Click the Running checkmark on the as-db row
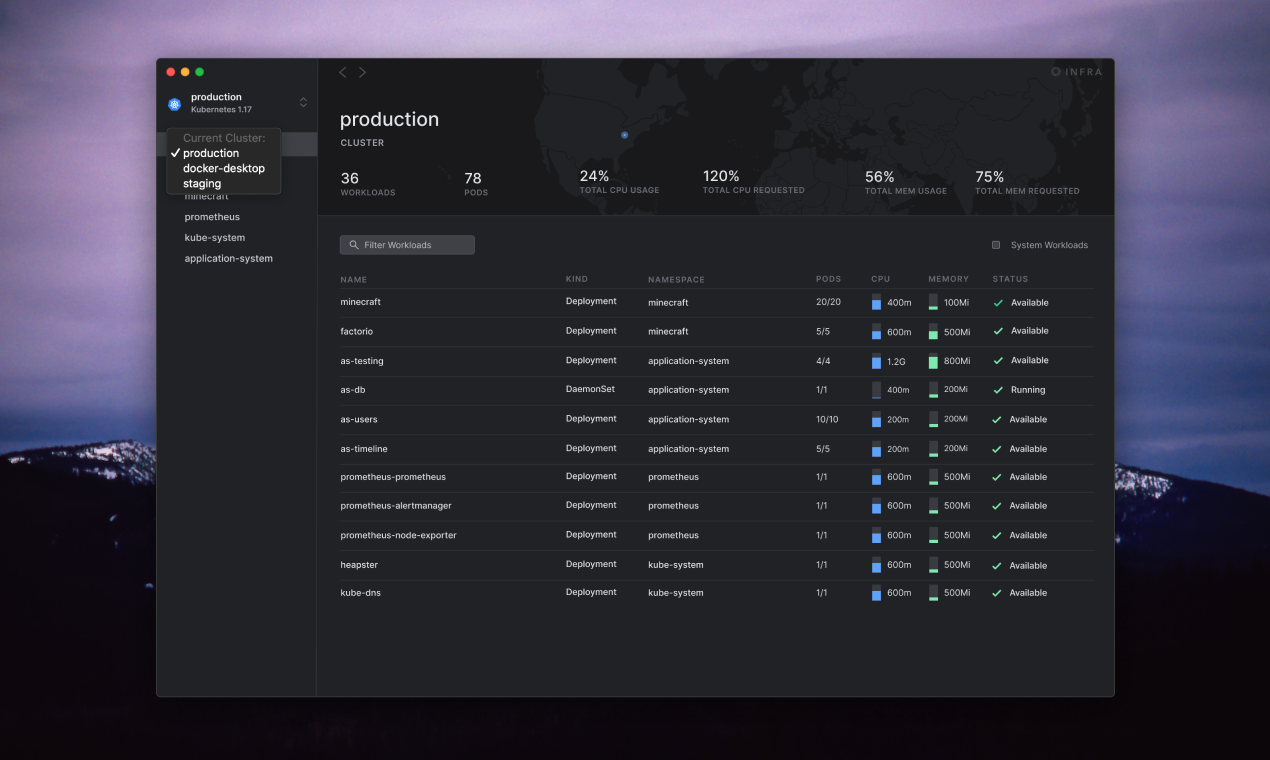The image size is (1270, 760). (996, 390)
